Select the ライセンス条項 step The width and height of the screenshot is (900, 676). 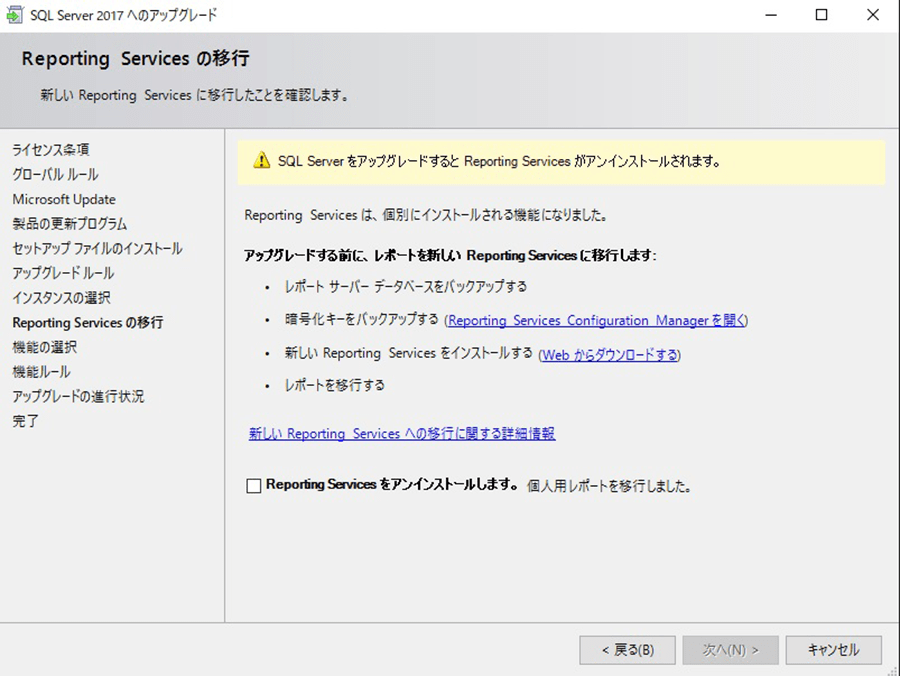point(51,150)
